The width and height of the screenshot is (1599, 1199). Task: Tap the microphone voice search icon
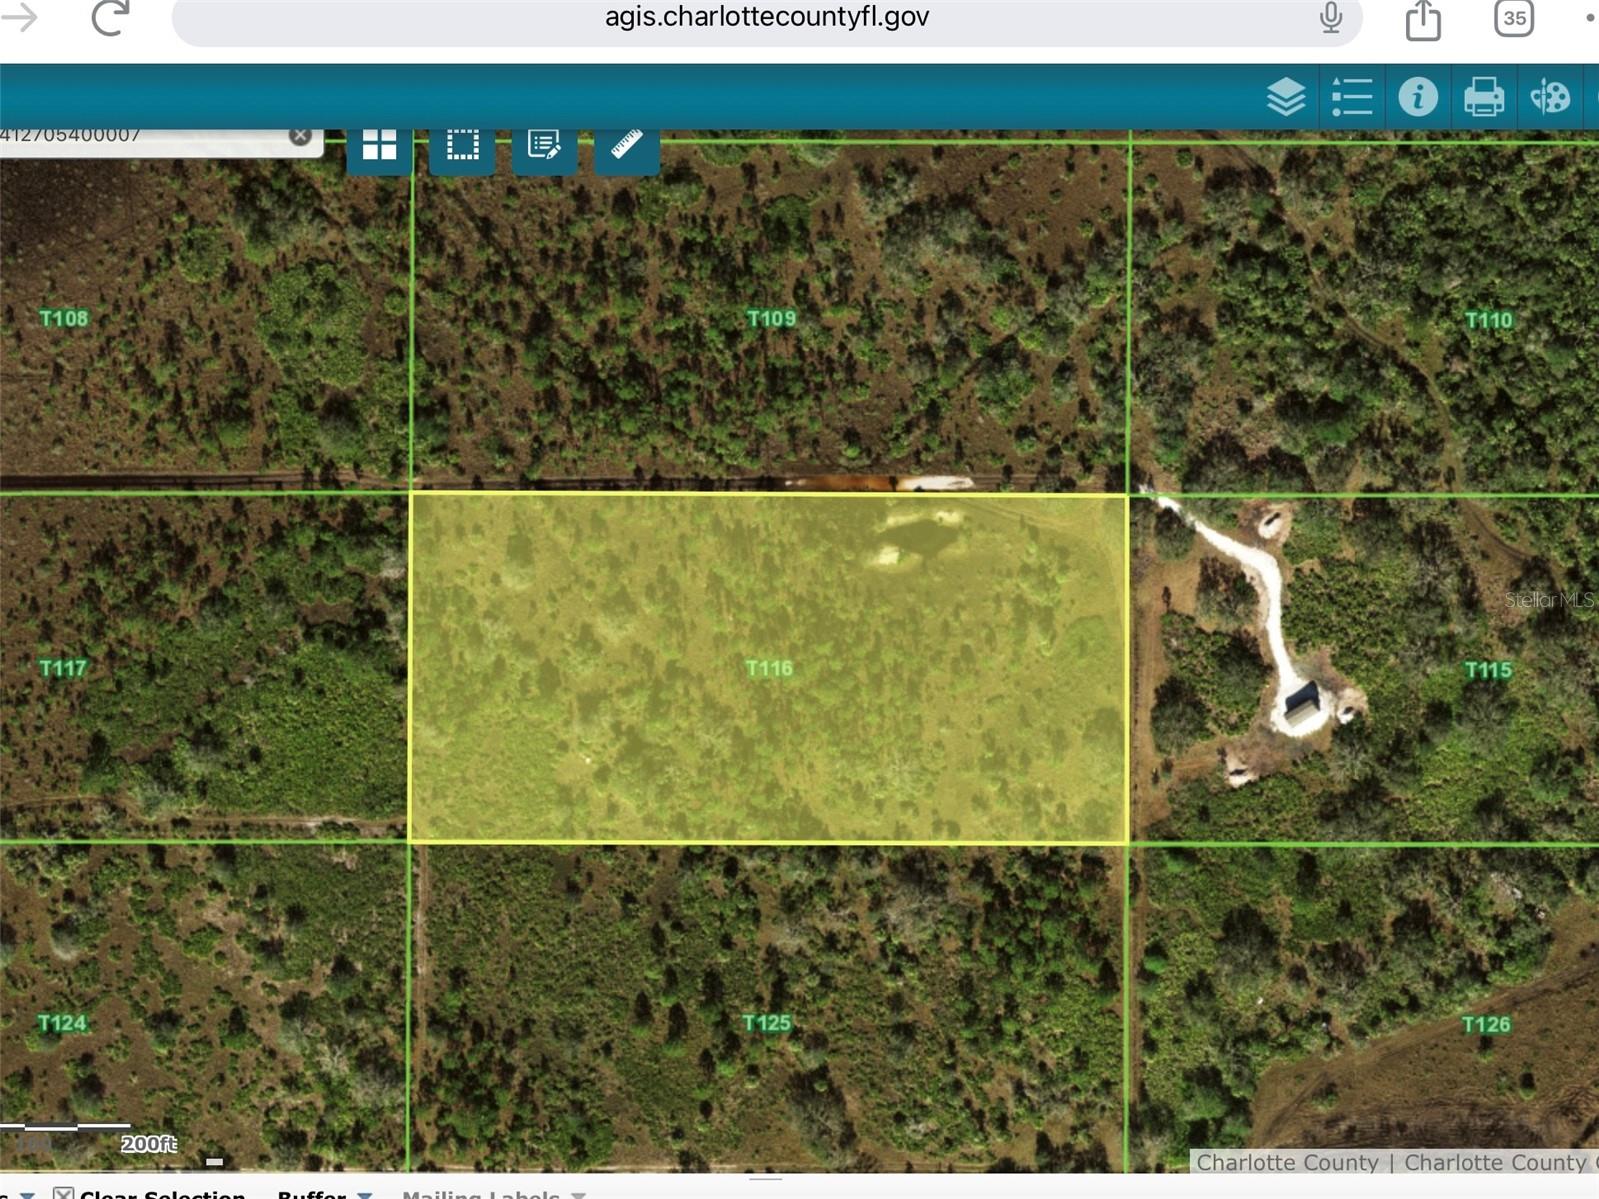tap(1330, 17)
